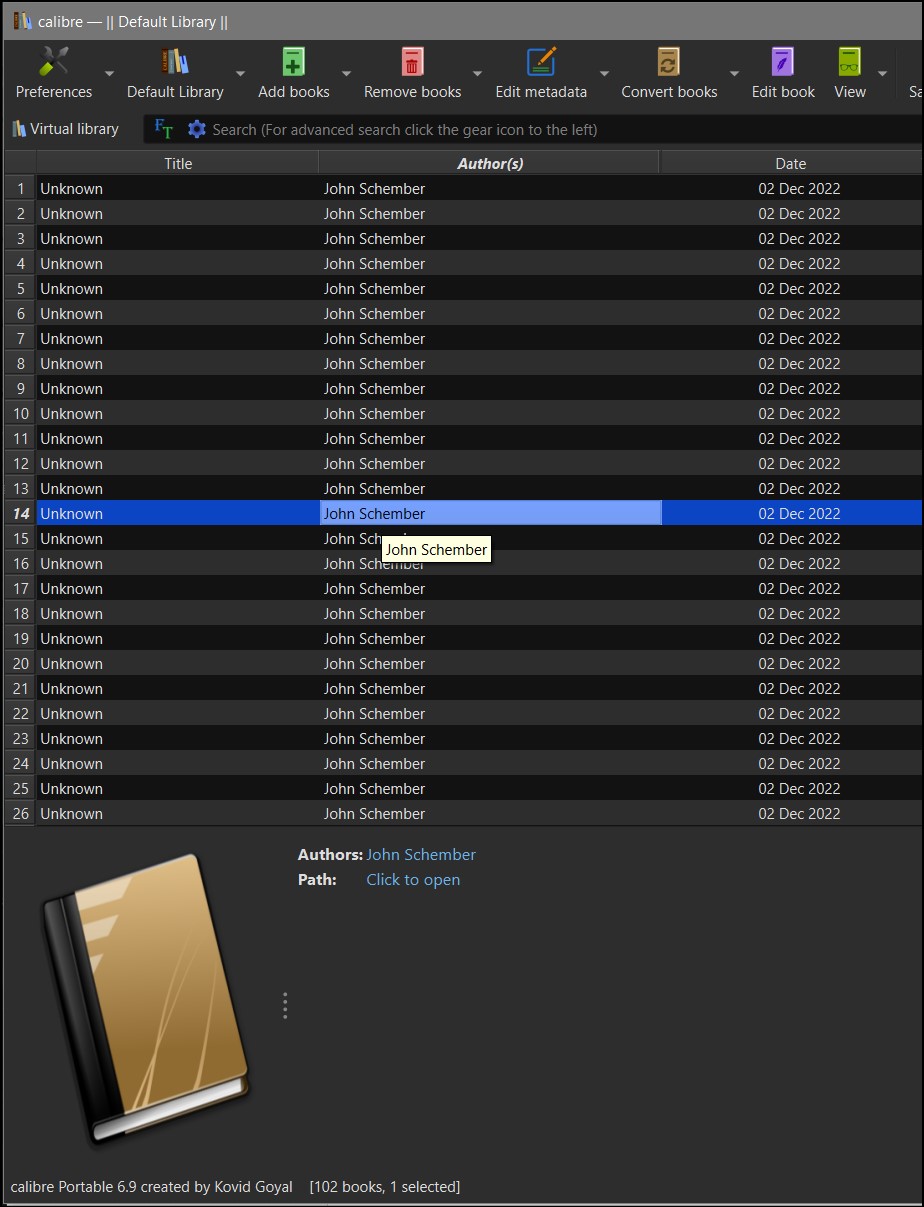
Task: Click the 'Click to open' path link
Action: tap(413, 880)
